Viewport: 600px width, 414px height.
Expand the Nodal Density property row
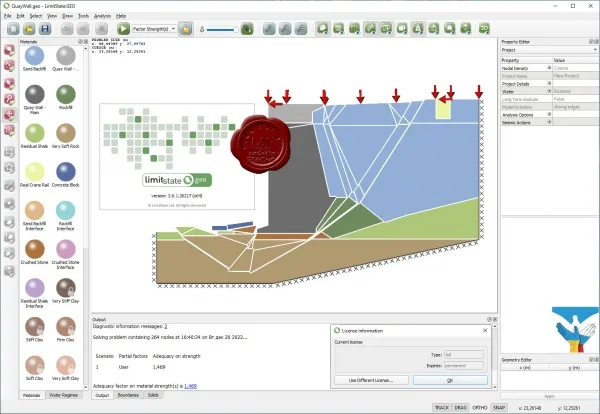(549, 68)
